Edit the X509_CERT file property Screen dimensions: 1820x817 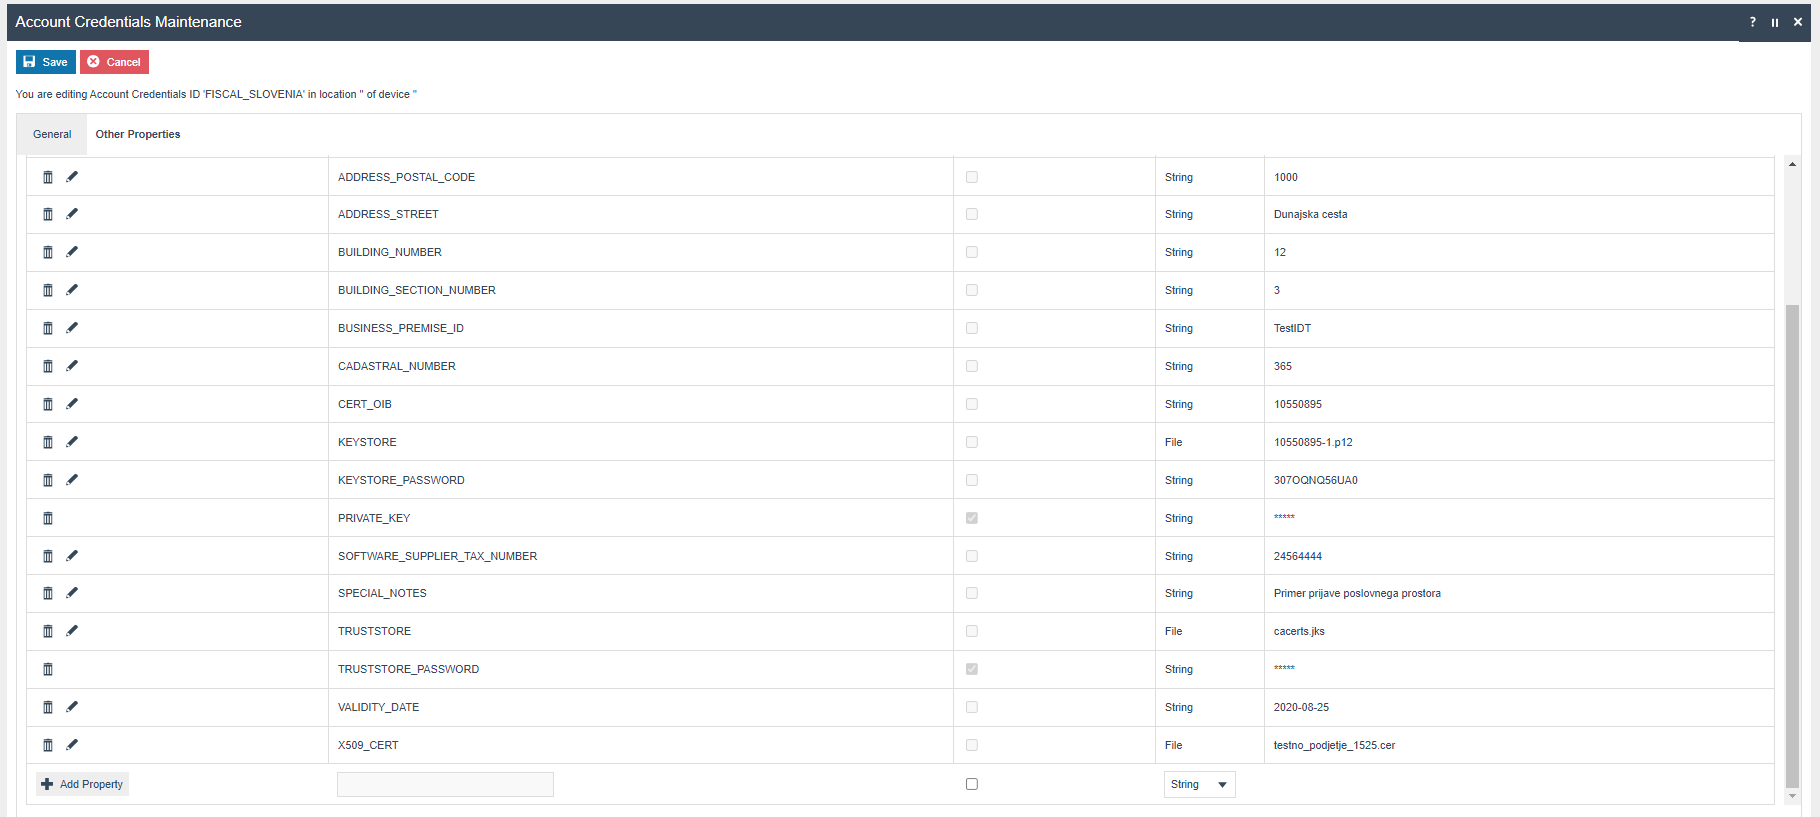(72, 745)
